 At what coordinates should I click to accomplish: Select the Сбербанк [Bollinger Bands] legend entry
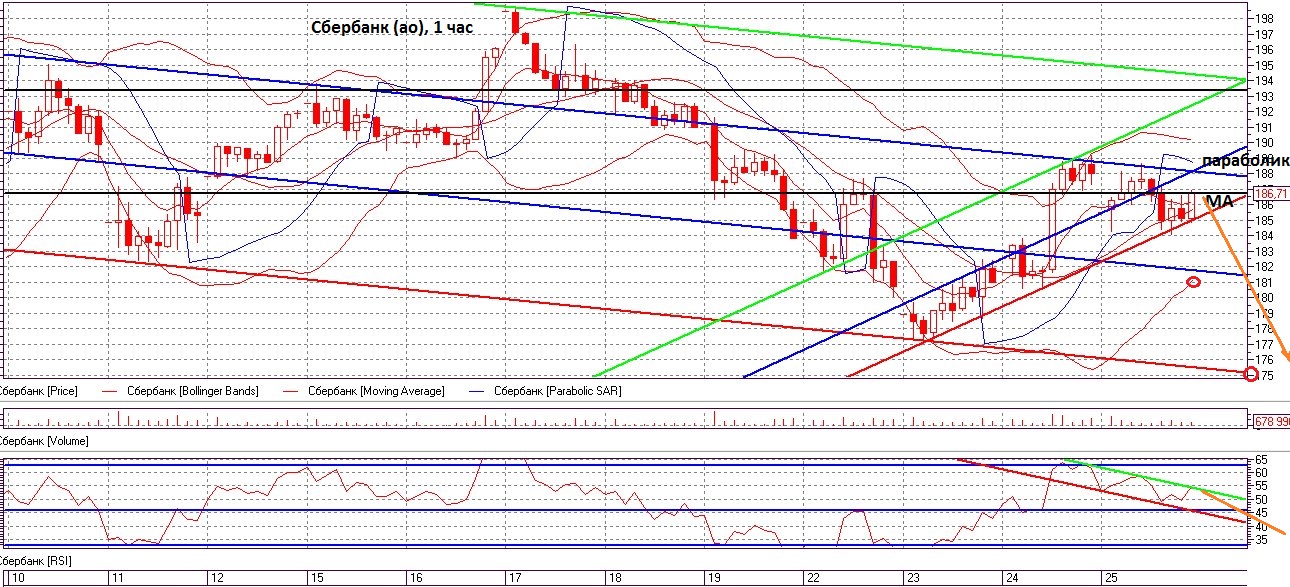coord(192,391)
